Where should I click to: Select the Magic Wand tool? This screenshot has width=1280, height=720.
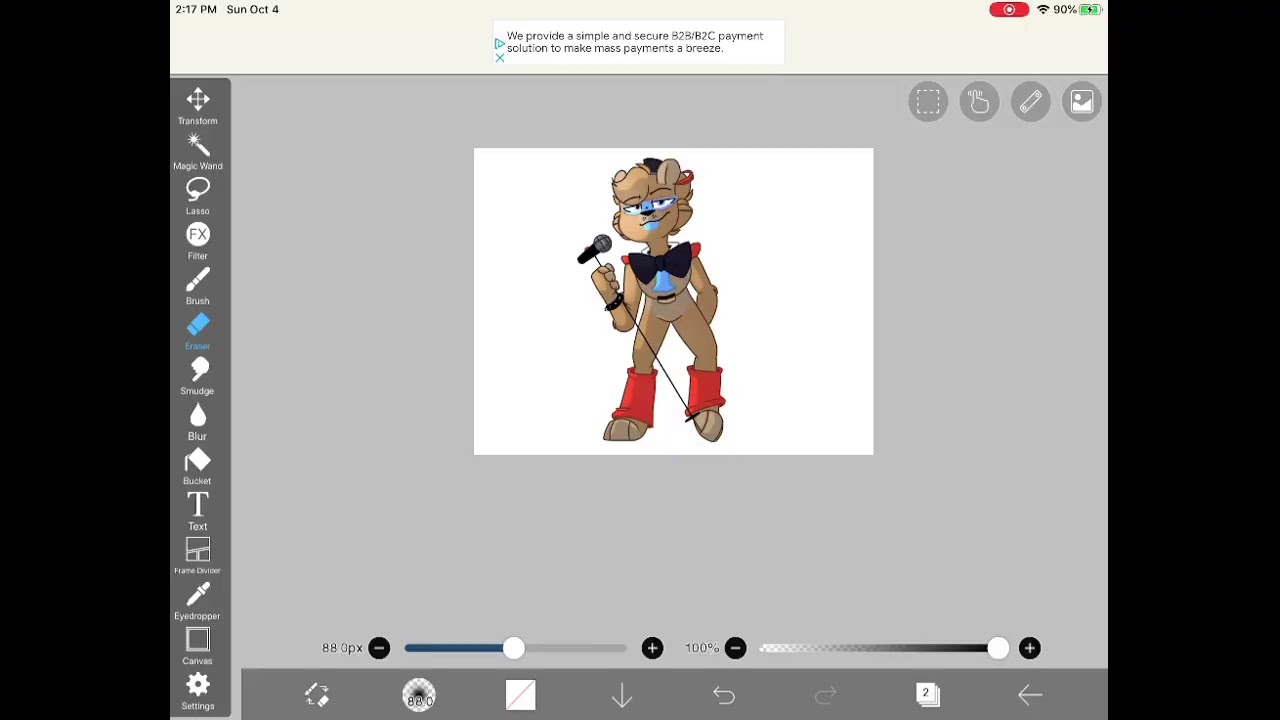(197, 151)
